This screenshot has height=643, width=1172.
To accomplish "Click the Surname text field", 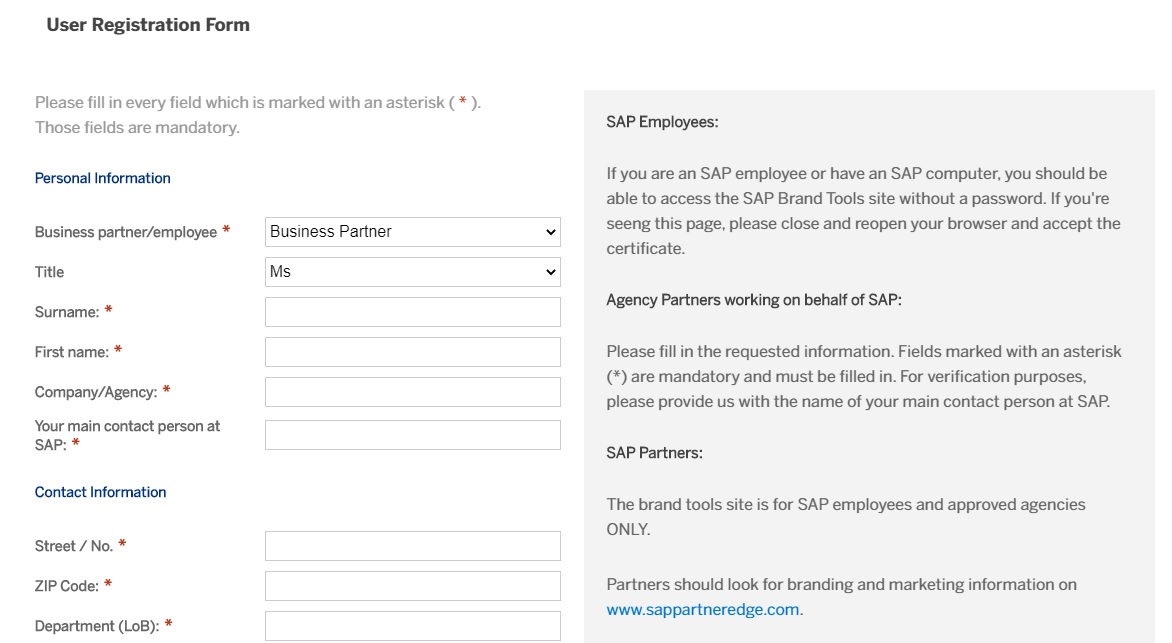I will tap(412, 312).
